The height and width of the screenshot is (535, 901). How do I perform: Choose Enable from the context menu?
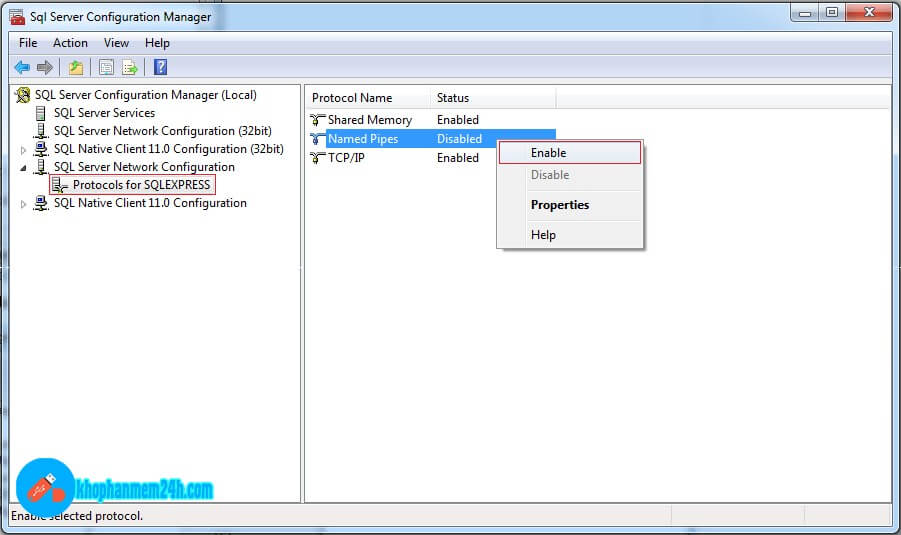click(x=549, y=153)
